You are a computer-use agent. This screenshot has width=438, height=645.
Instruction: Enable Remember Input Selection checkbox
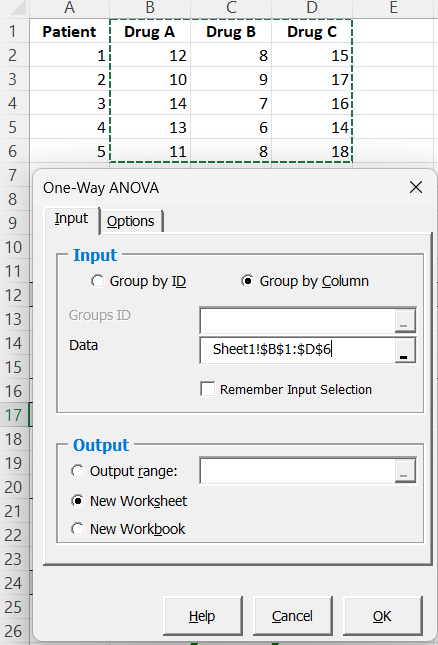[207, 389]
